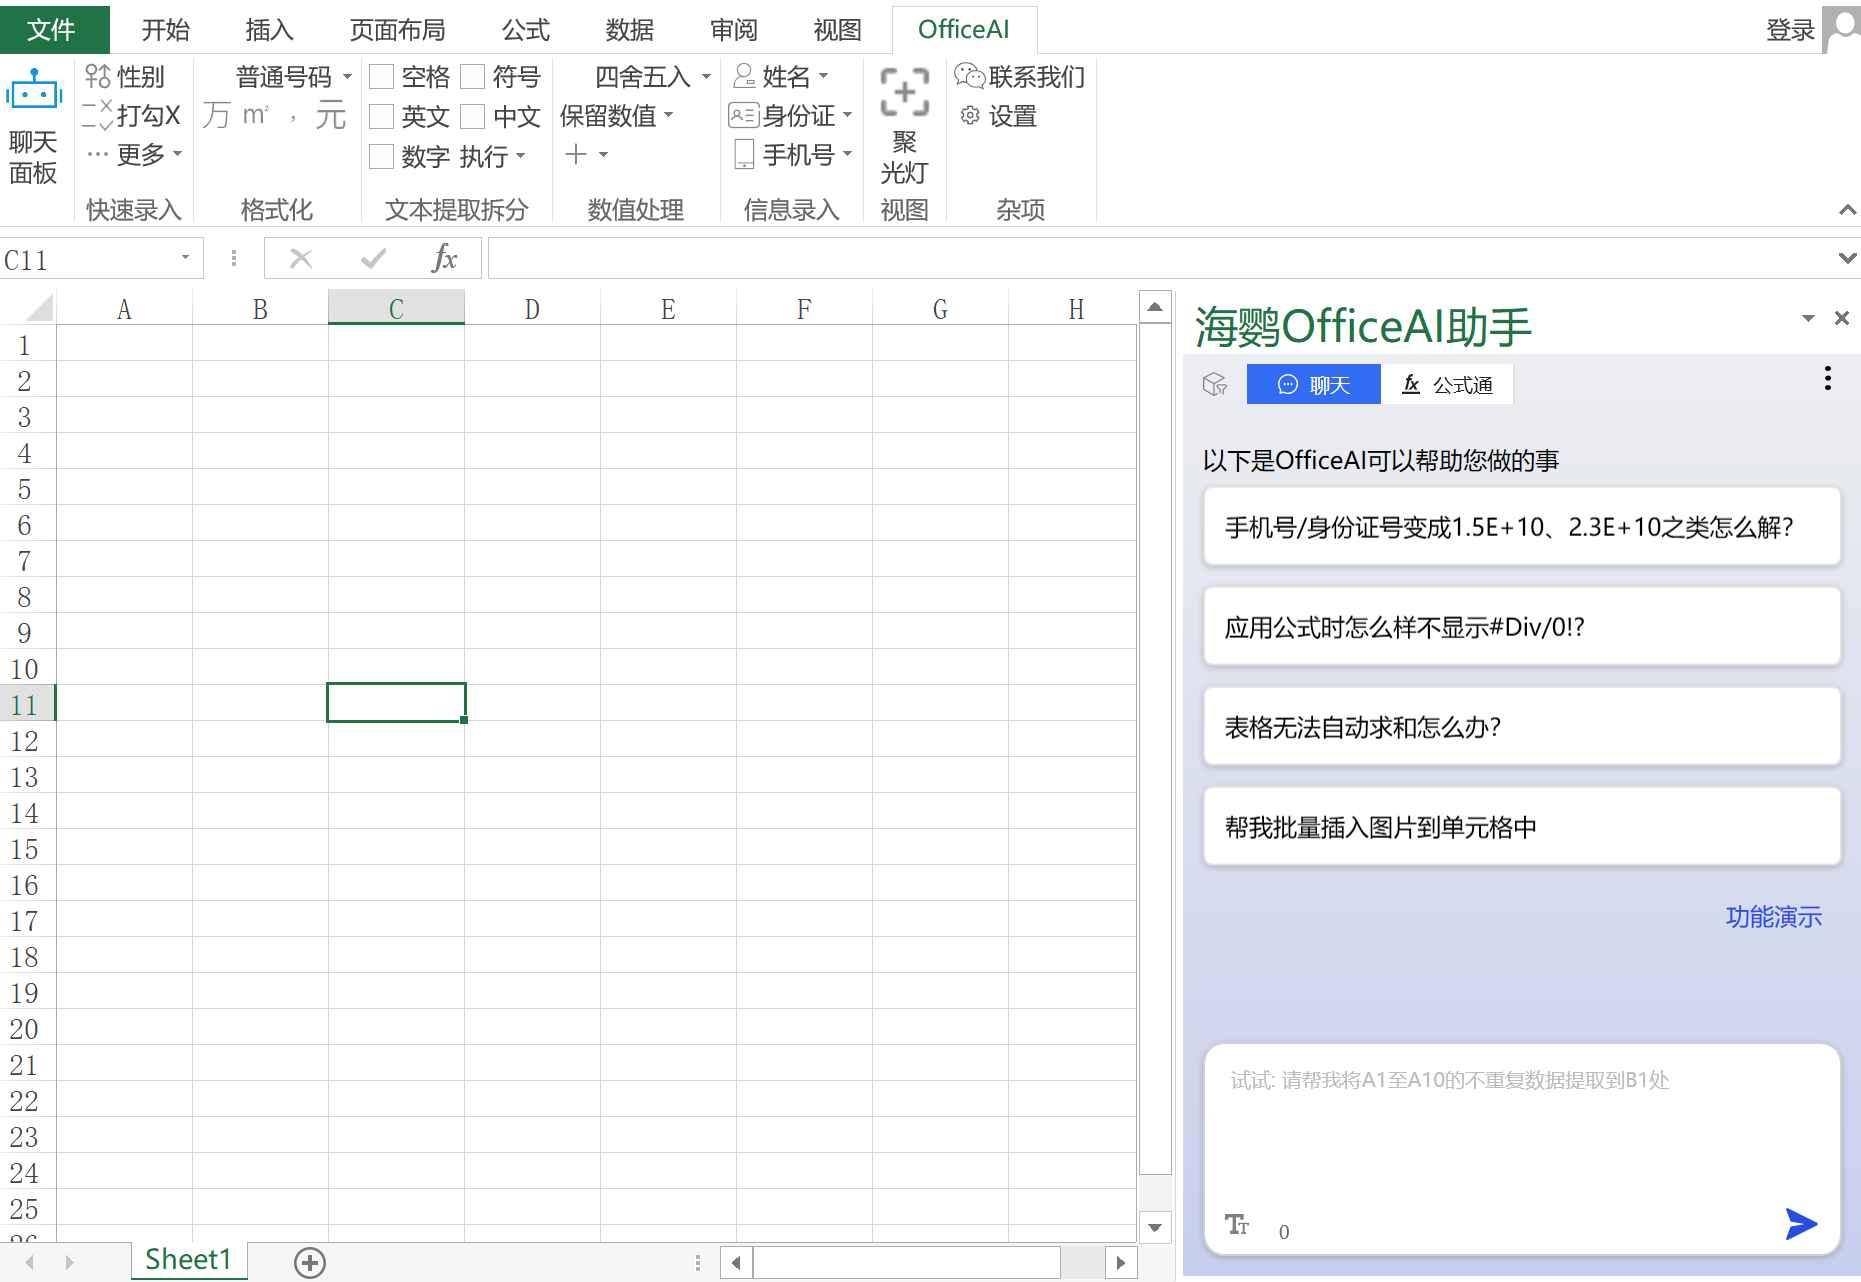Viewport: 1861px width, 1282px height.
Task: Open the 数据 ribbon tab
Action: click(x=629, y=29)
